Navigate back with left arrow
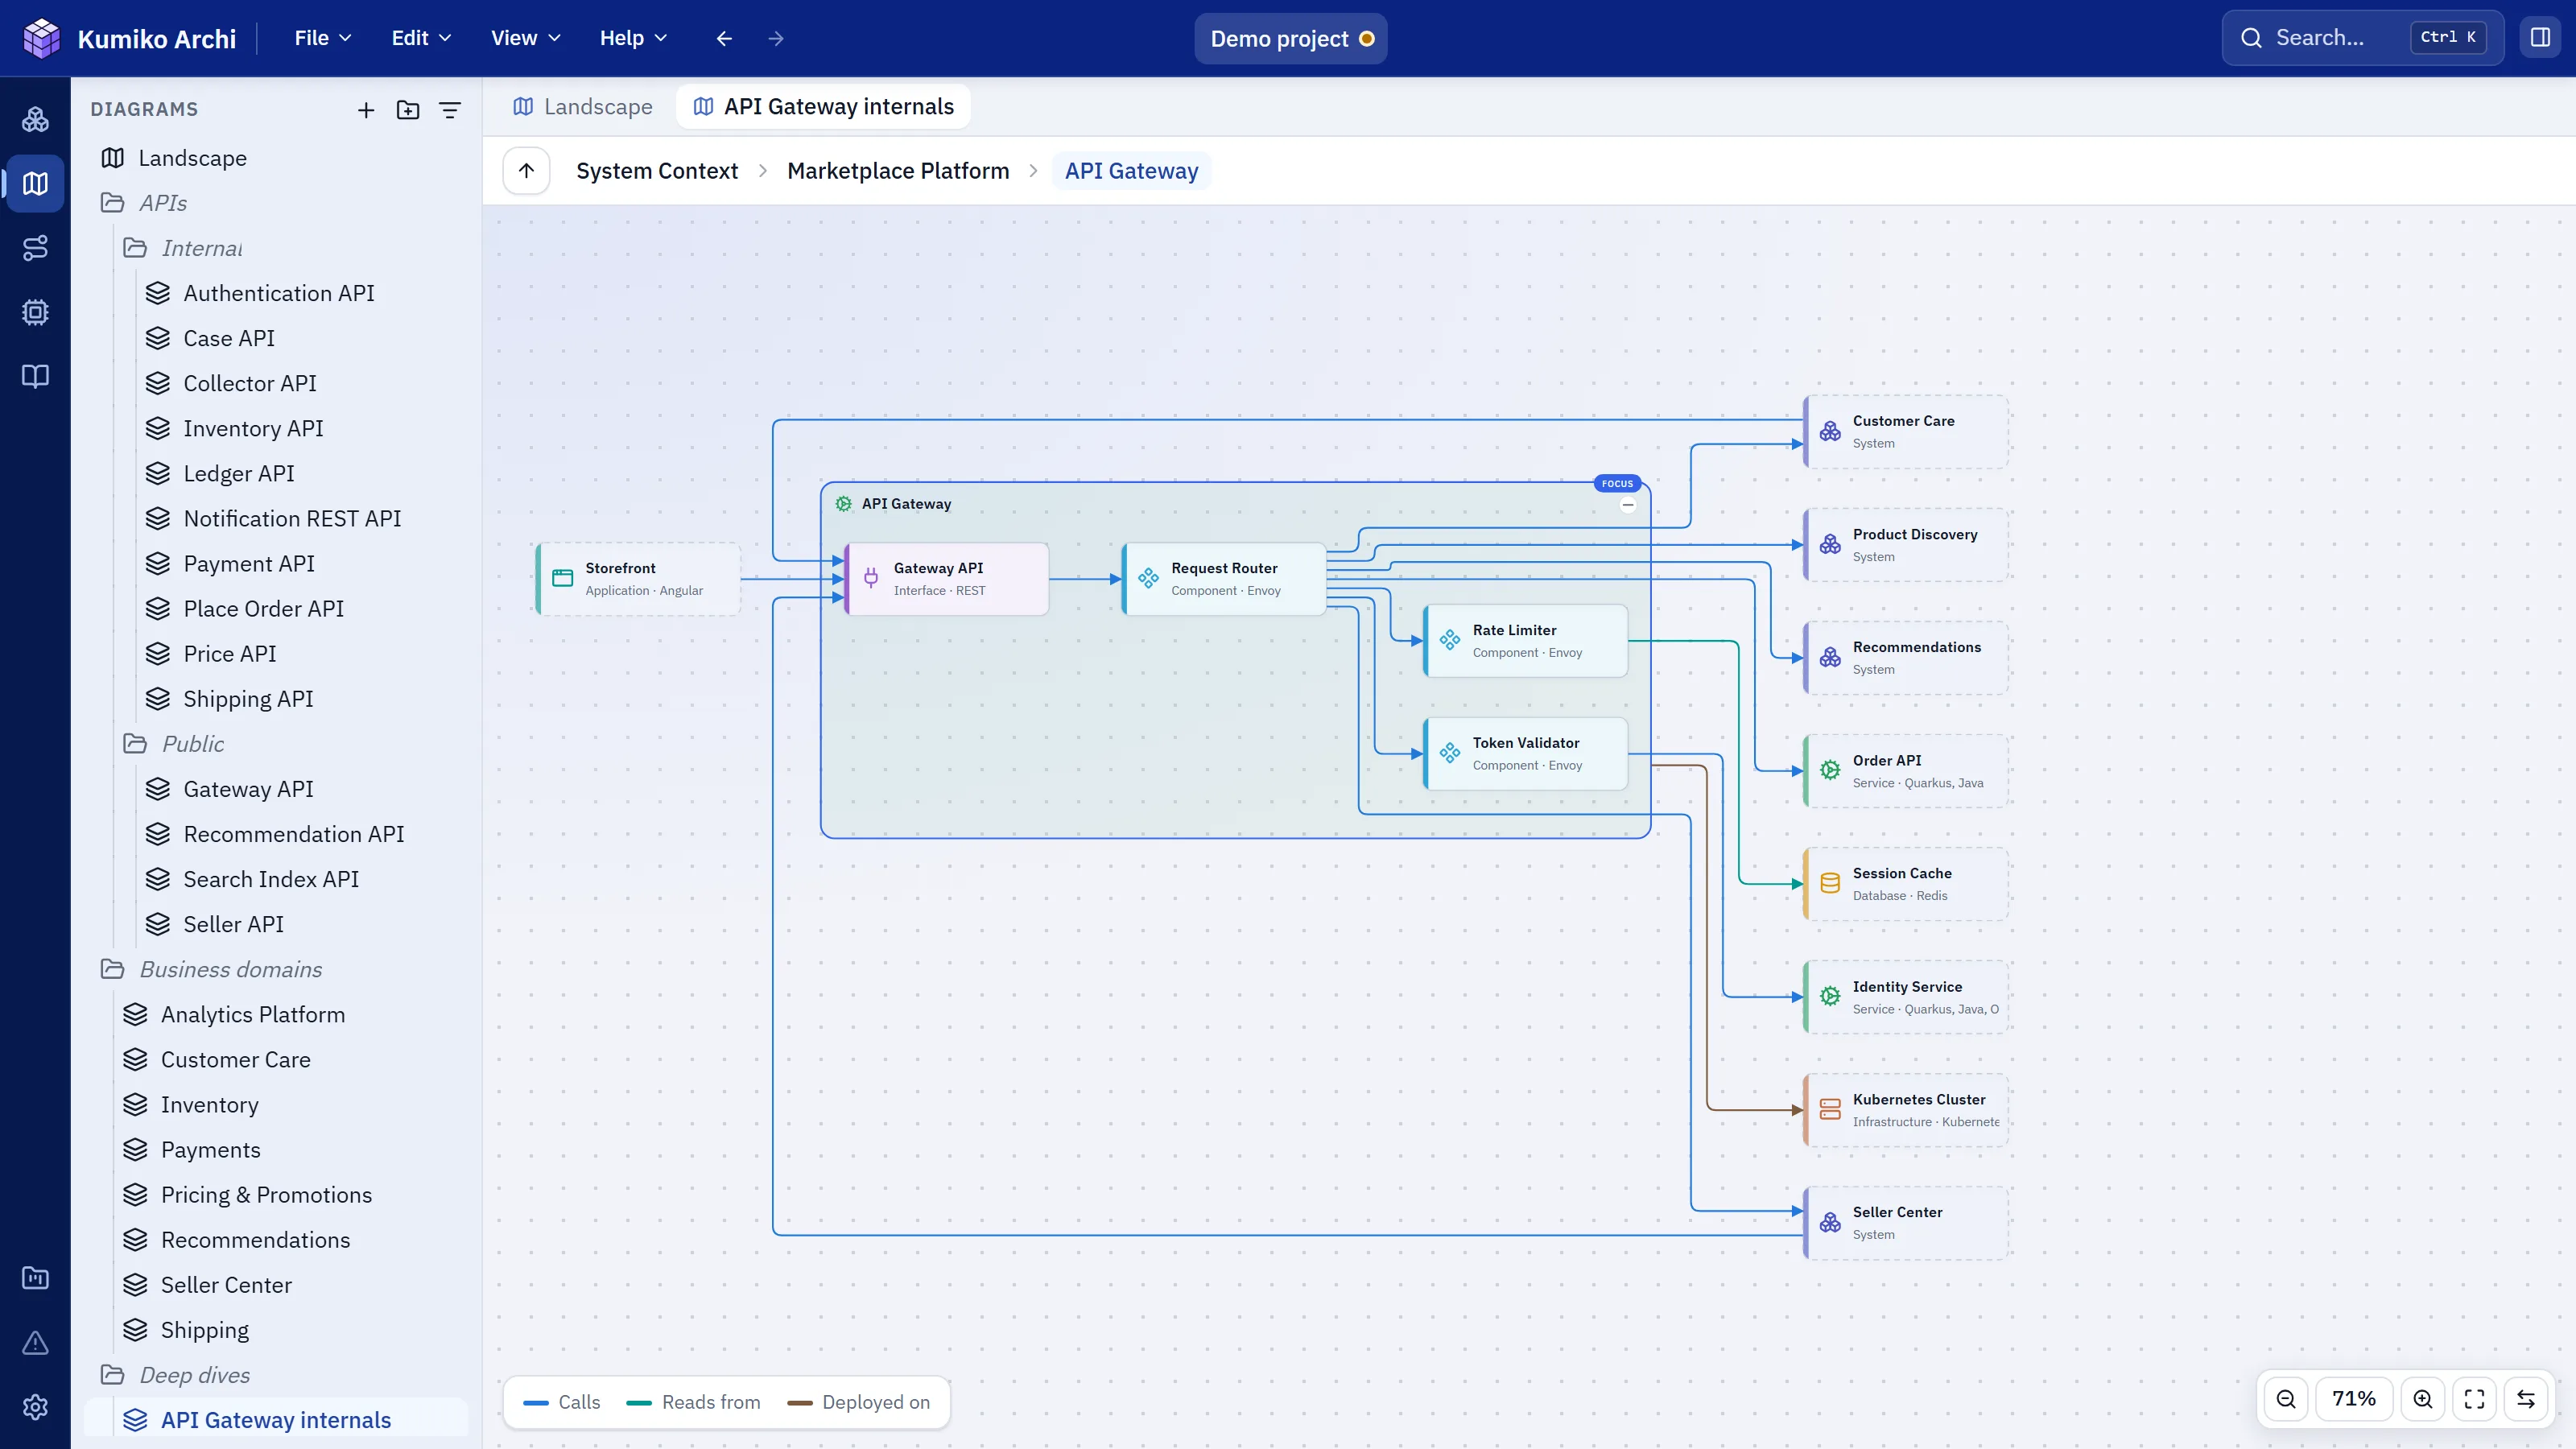The width and height of the screenshot is (2576, 1449). click(x=724, y=39)
